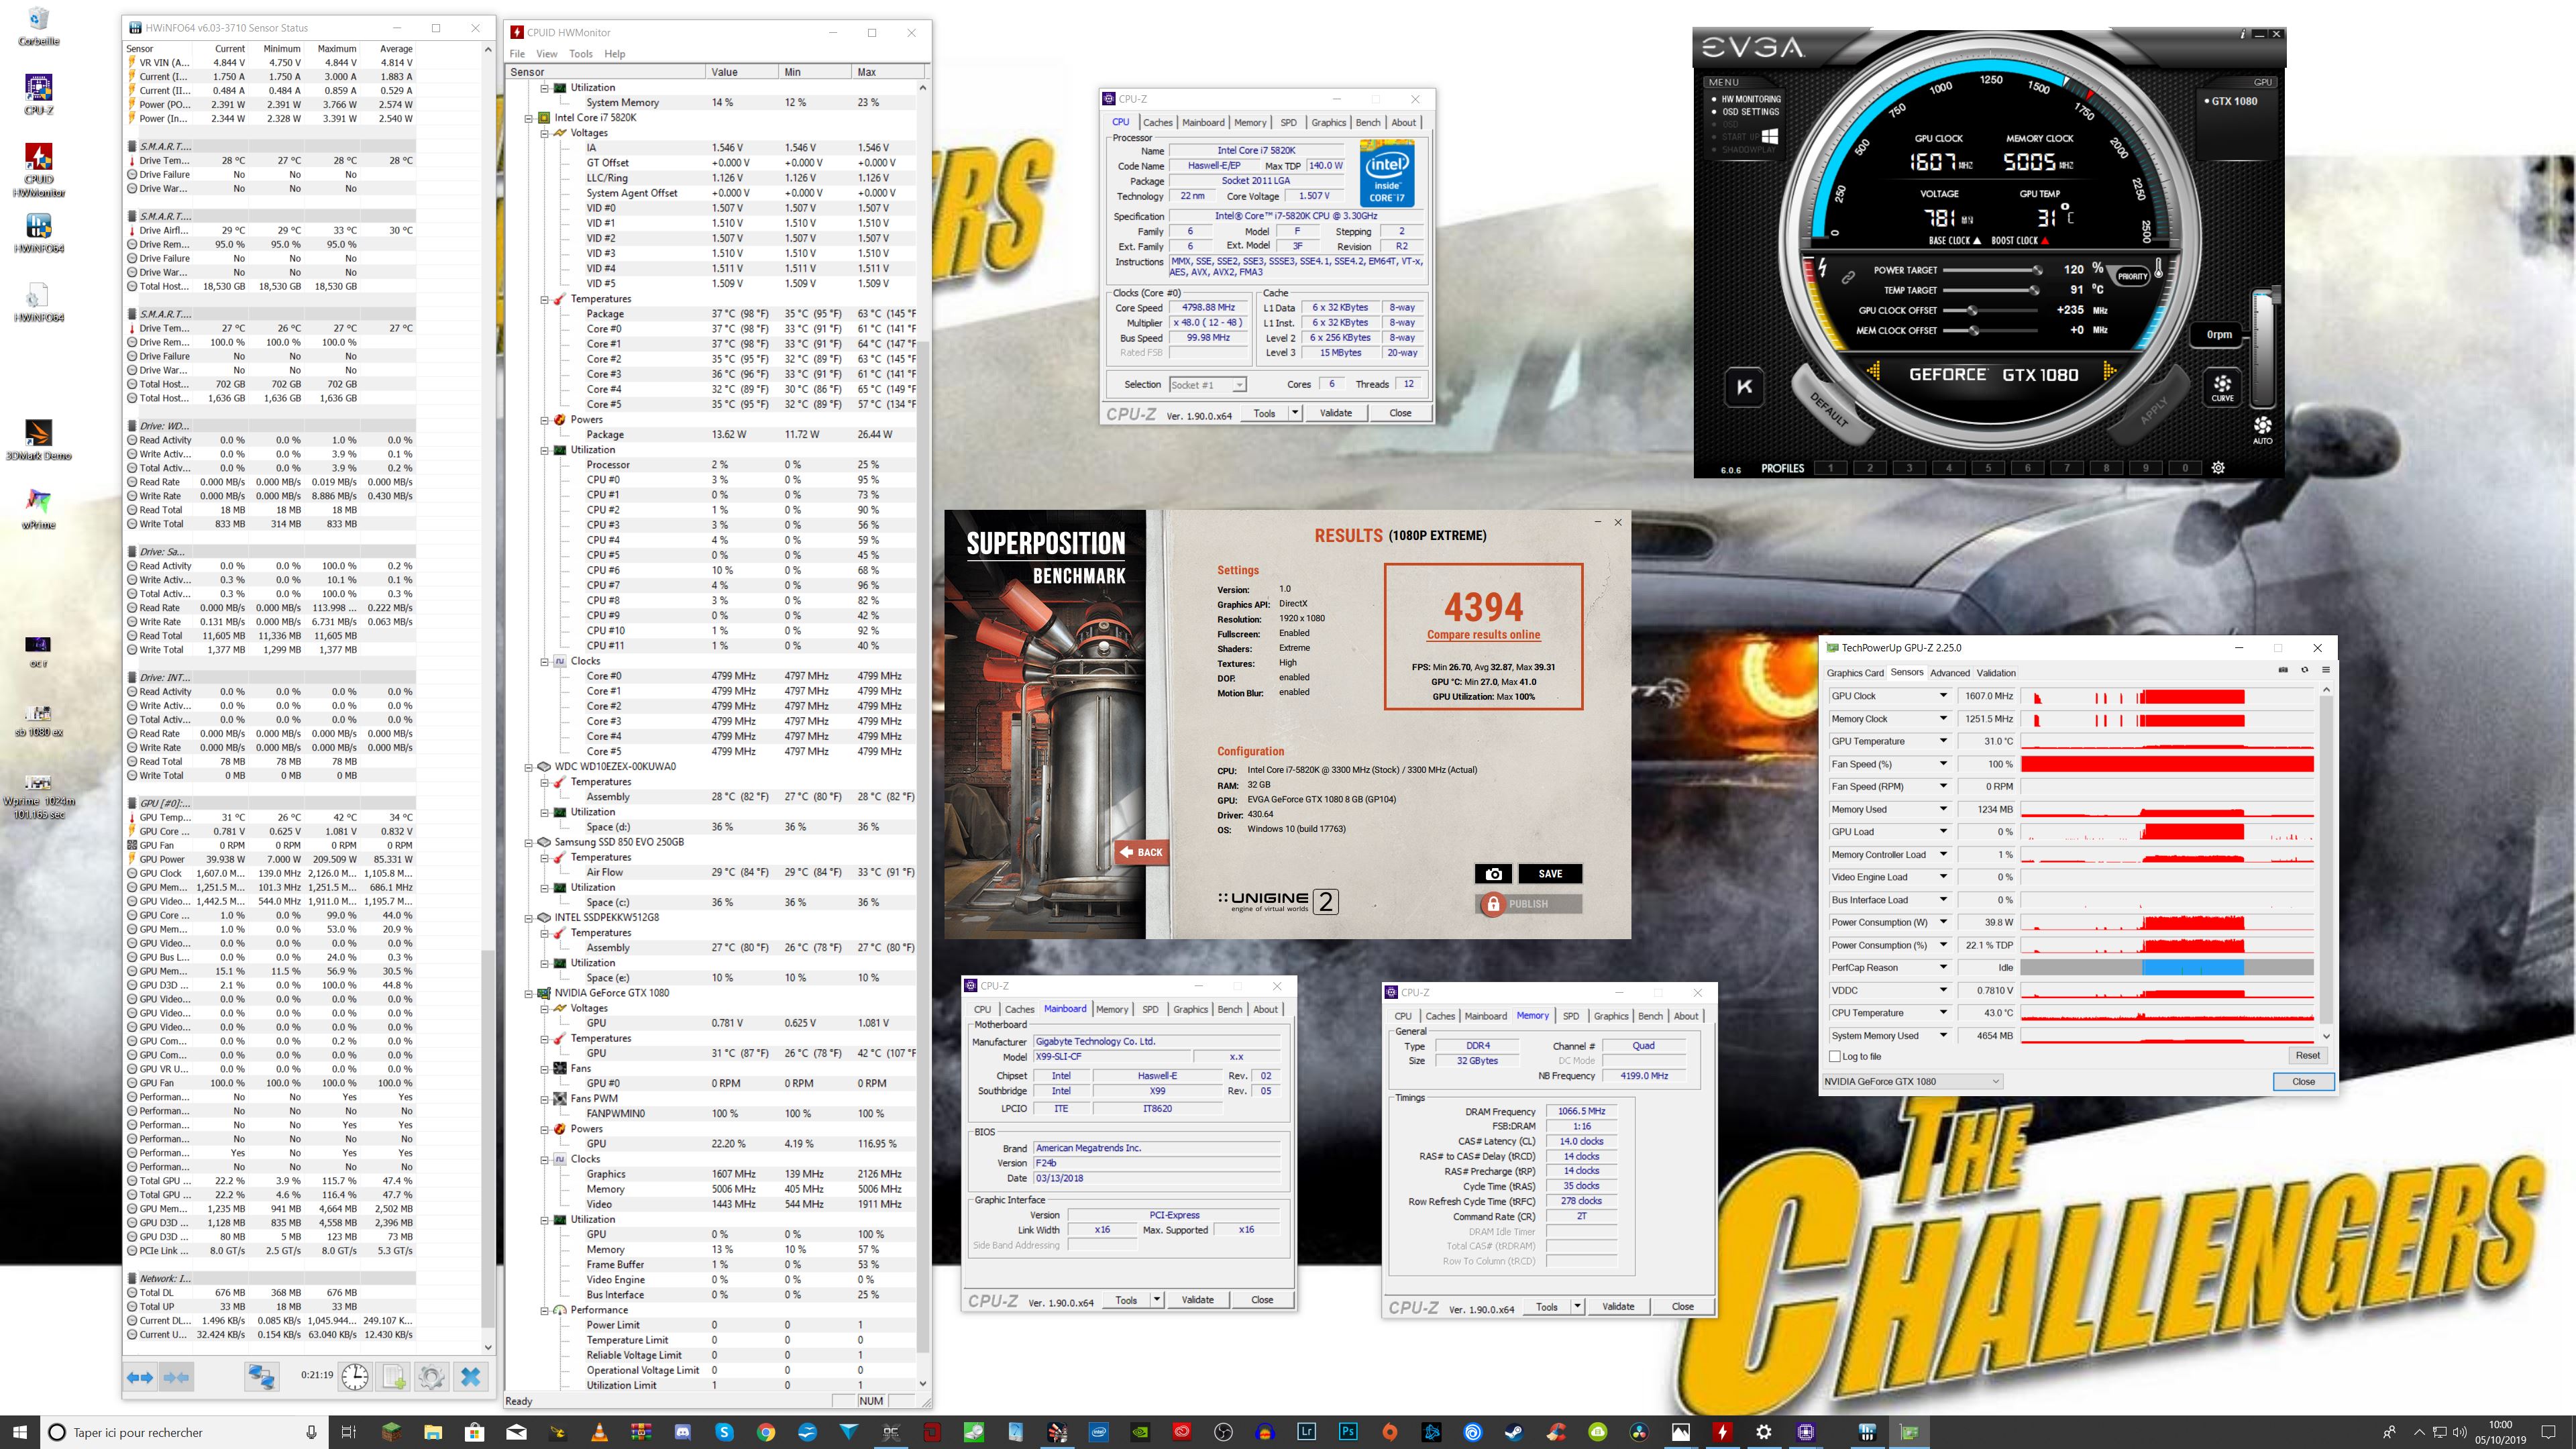Open the wPrime desktop icon
This screenshot has width=2576, height=1449.
point(38,508)
